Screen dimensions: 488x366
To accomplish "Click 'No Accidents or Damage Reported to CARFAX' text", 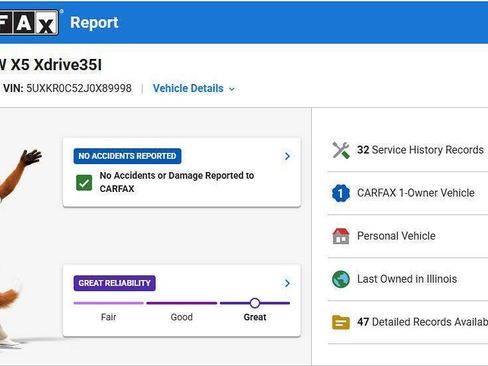I will coord(177,182).
